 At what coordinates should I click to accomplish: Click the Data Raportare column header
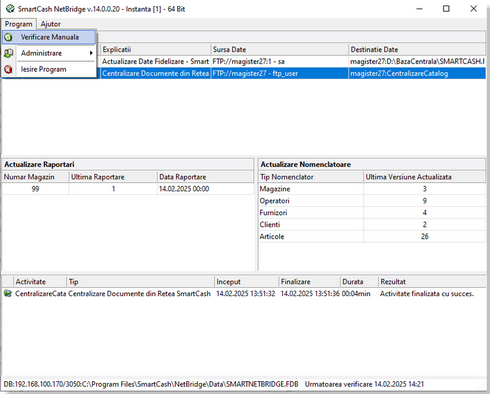point(205,177)
